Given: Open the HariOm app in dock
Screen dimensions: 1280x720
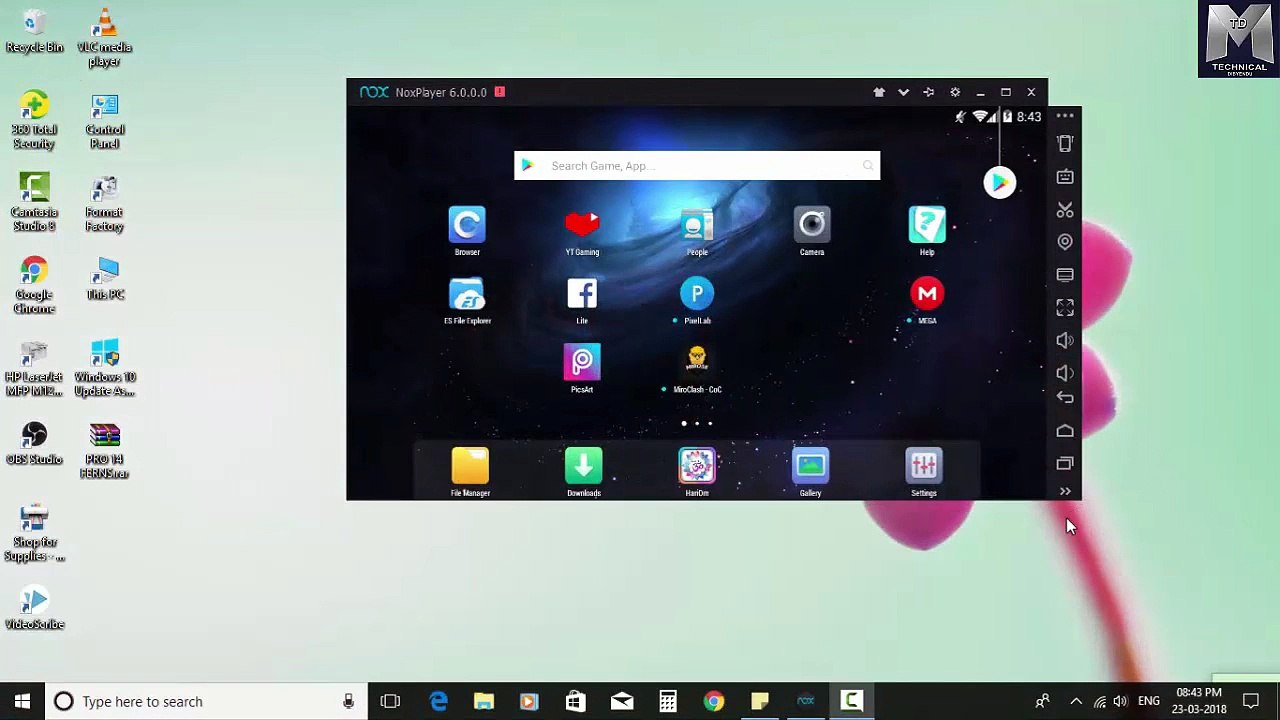Looking at the screenshot, I should click(x=697, y=466).
